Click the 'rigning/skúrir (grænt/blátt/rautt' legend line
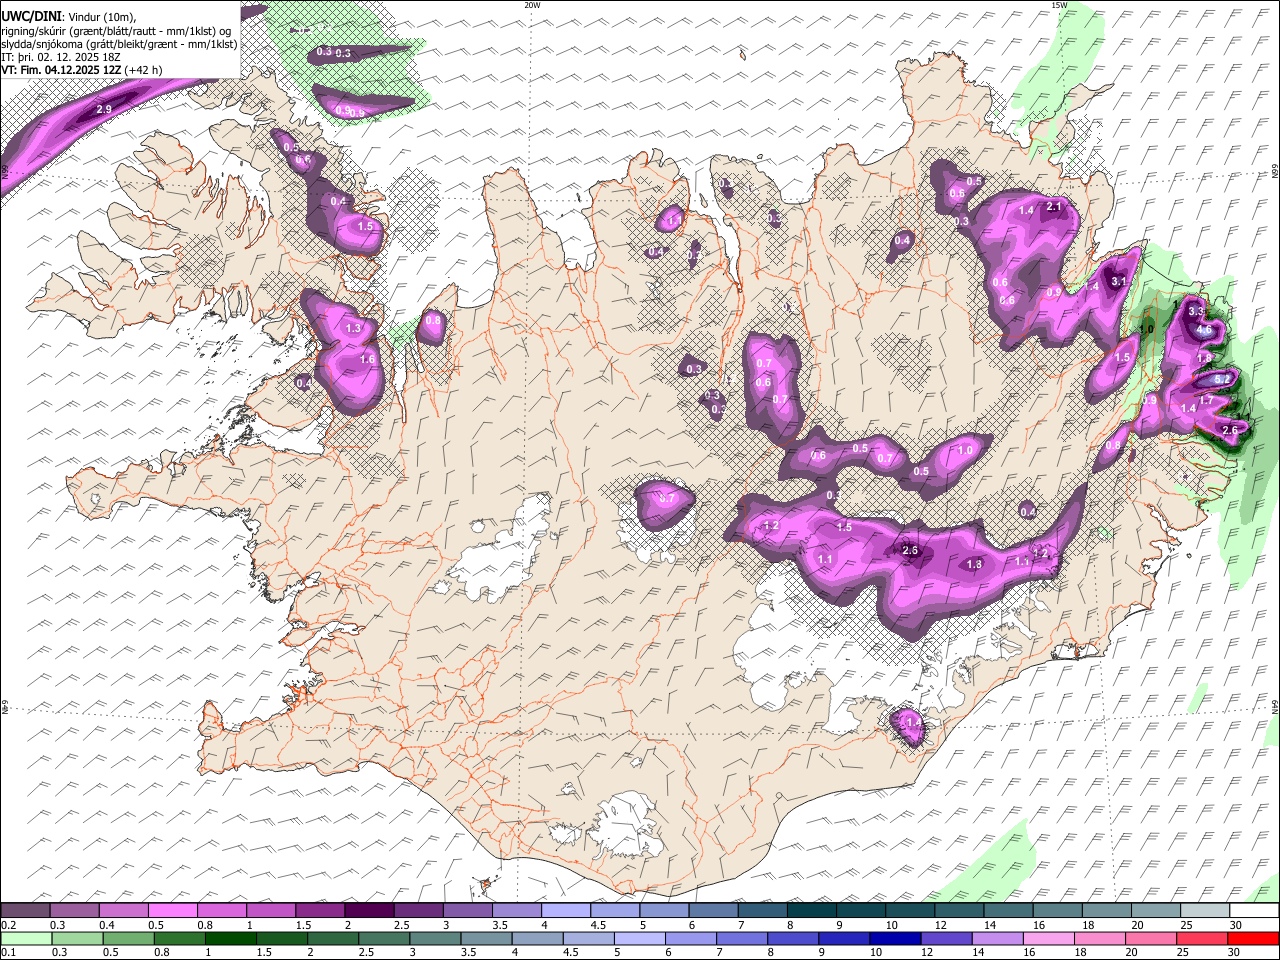The height and width of the screenshot is (960, 1280). point(117,31)
